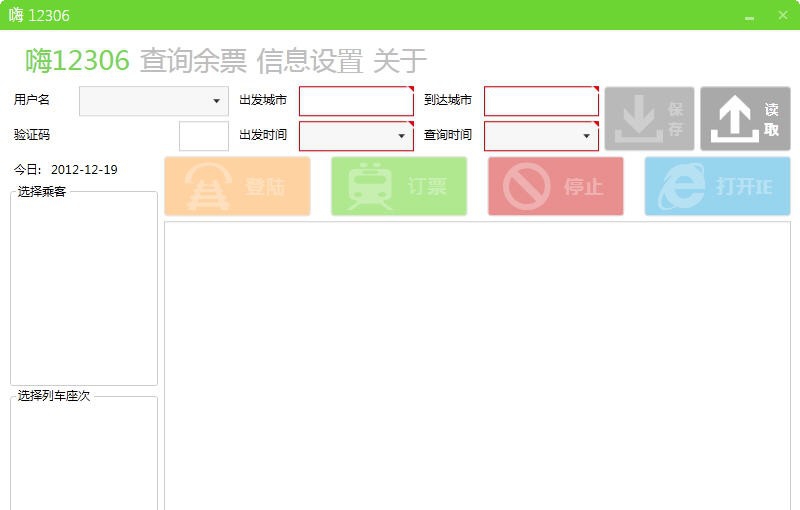Focus the 出发城市 input field

pyautogui.click(x=356, y=101)
